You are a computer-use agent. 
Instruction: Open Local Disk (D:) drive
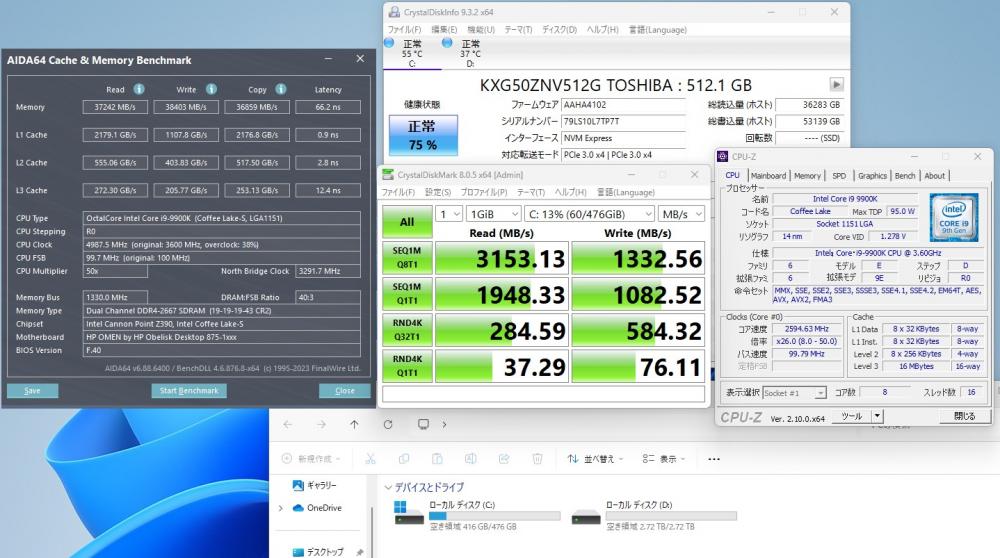(654, 515)
